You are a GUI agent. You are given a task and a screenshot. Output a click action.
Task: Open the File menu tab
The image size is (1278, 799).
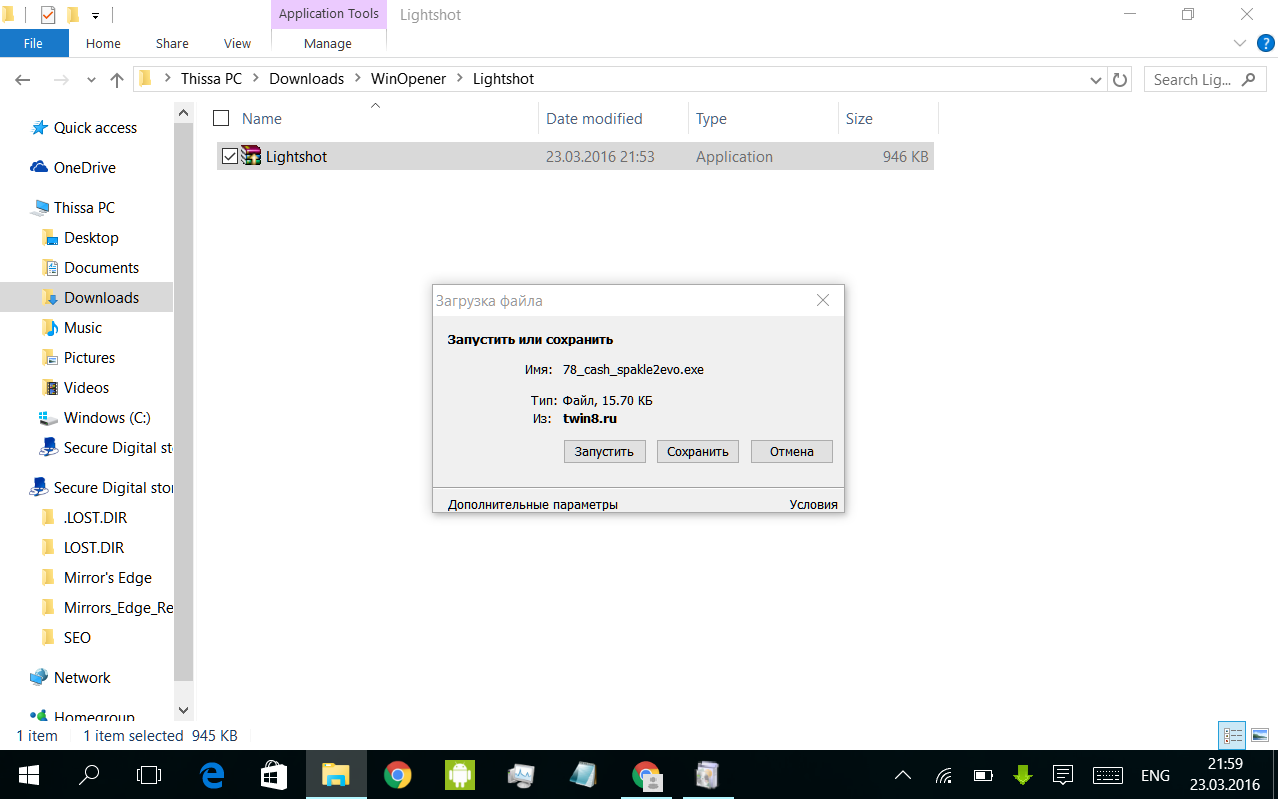[33, 43]
